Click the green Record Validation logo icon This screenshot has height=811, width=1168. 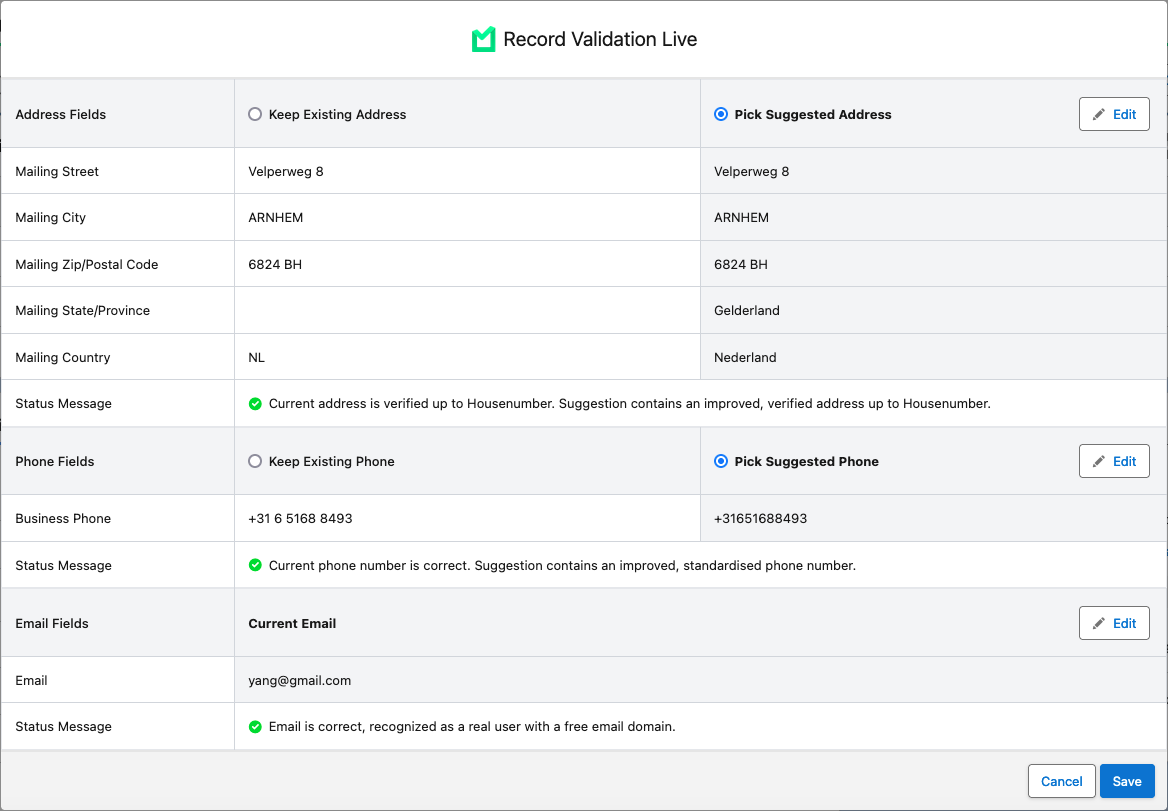[x=483, y=39]
